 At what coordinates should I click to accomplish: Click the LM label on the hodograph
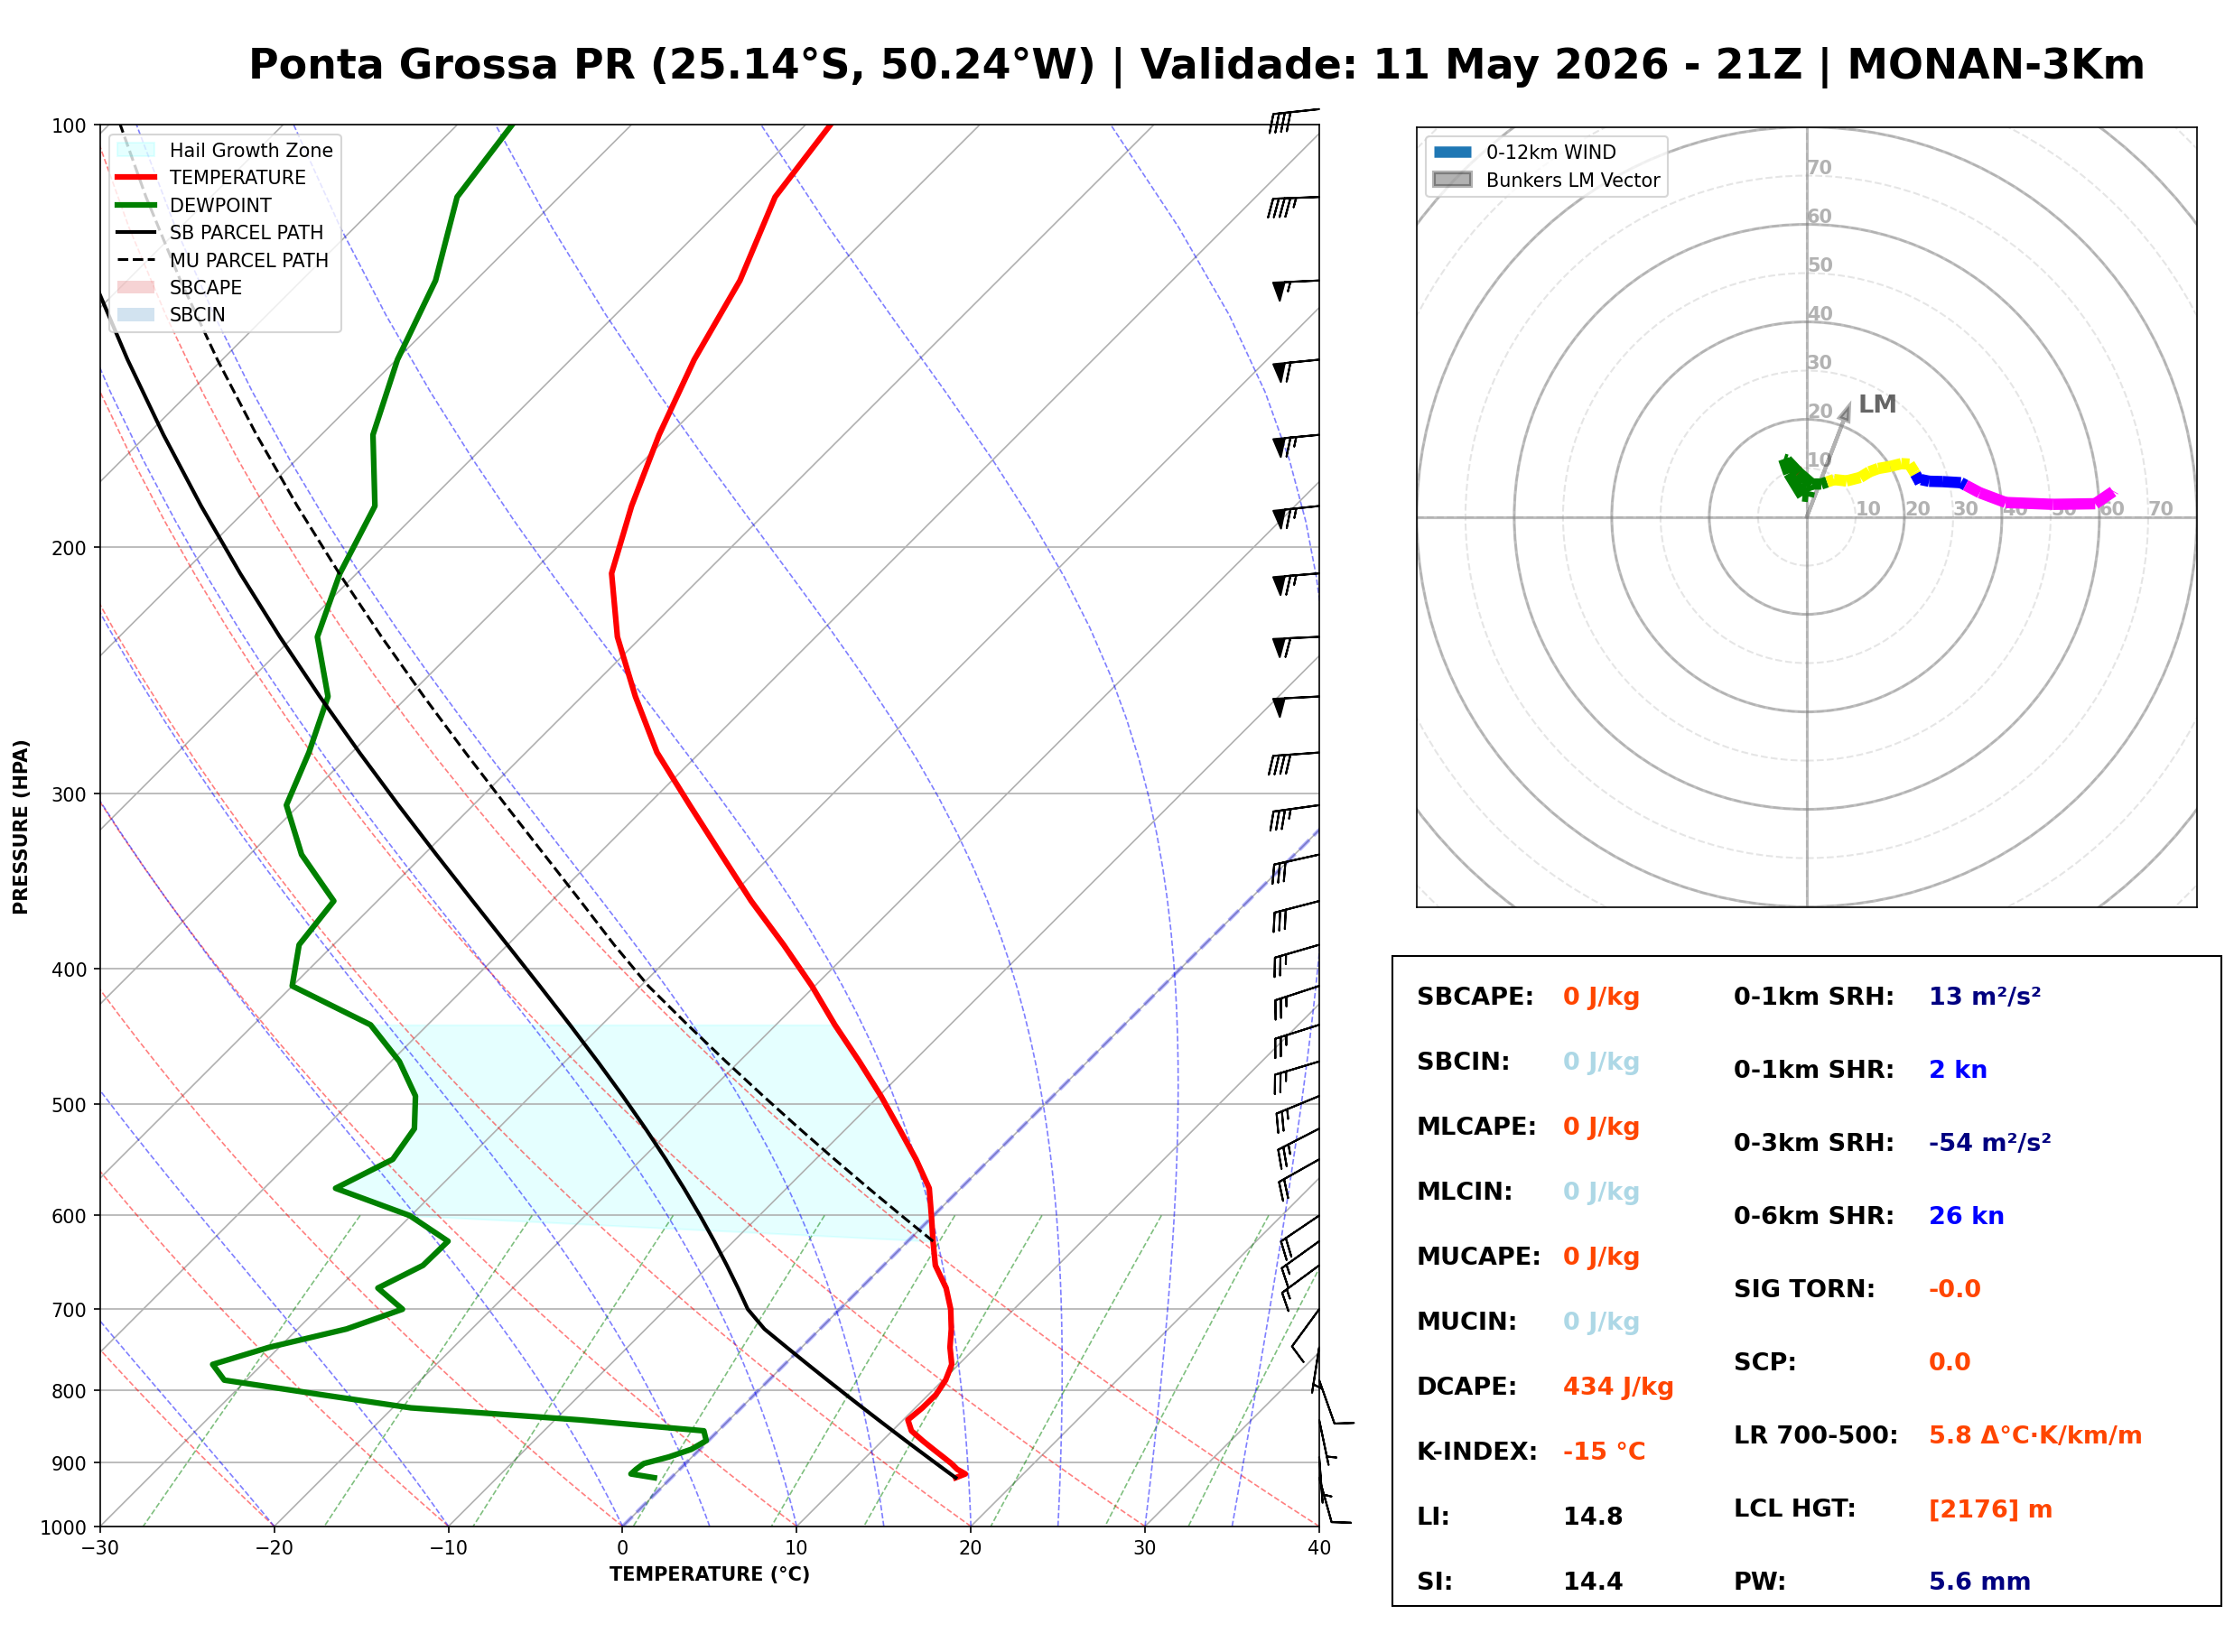tap(1877, 404)
